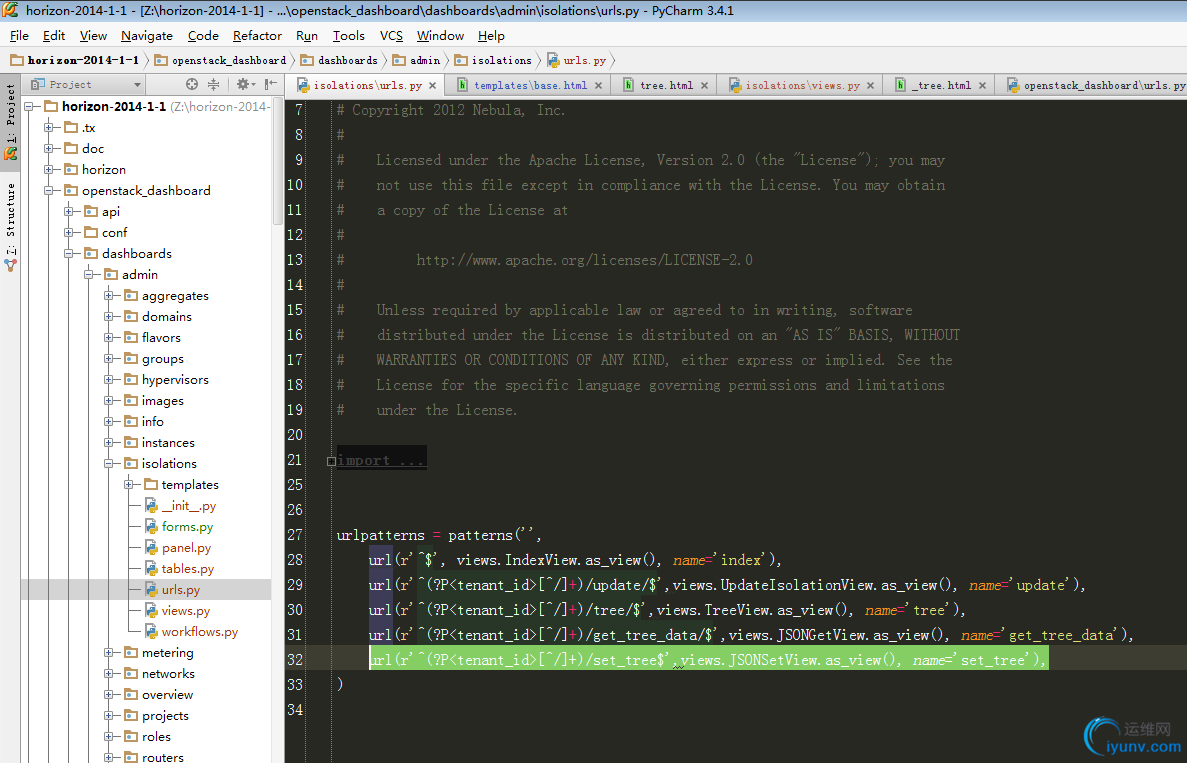
Task: Select forms.py in the project tree
Action: (187, 527)
